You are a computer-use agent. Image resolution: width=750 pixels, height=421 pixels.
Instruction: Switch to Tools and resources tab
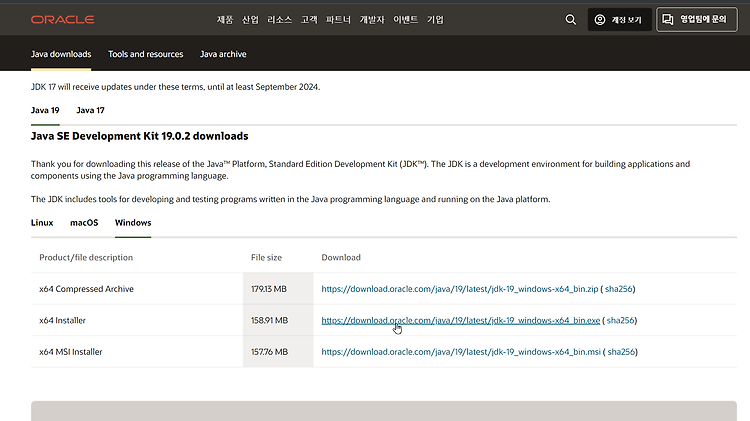[145, 54]
